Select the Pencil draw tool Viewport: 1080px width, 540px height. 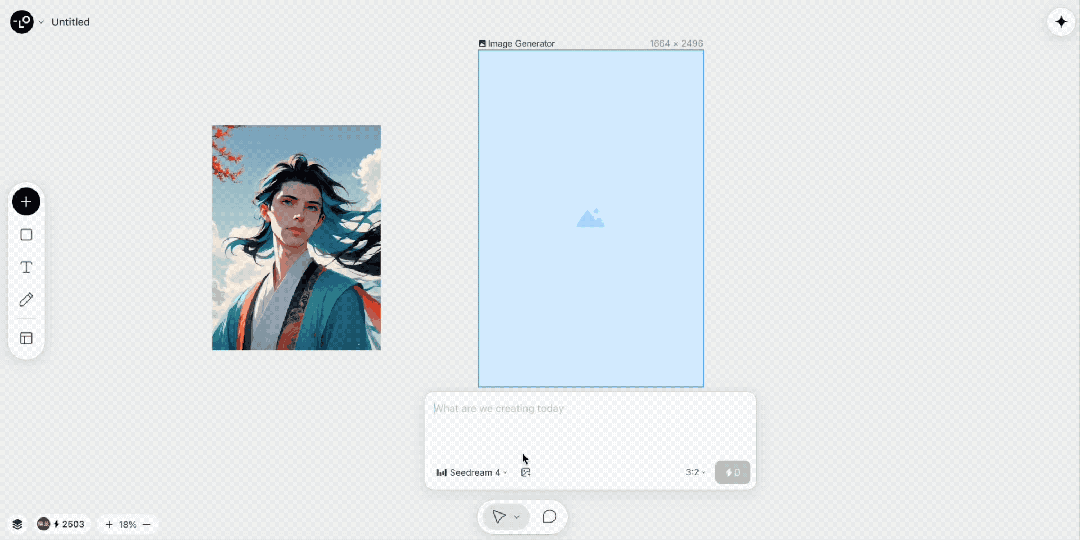pos(26,300)
